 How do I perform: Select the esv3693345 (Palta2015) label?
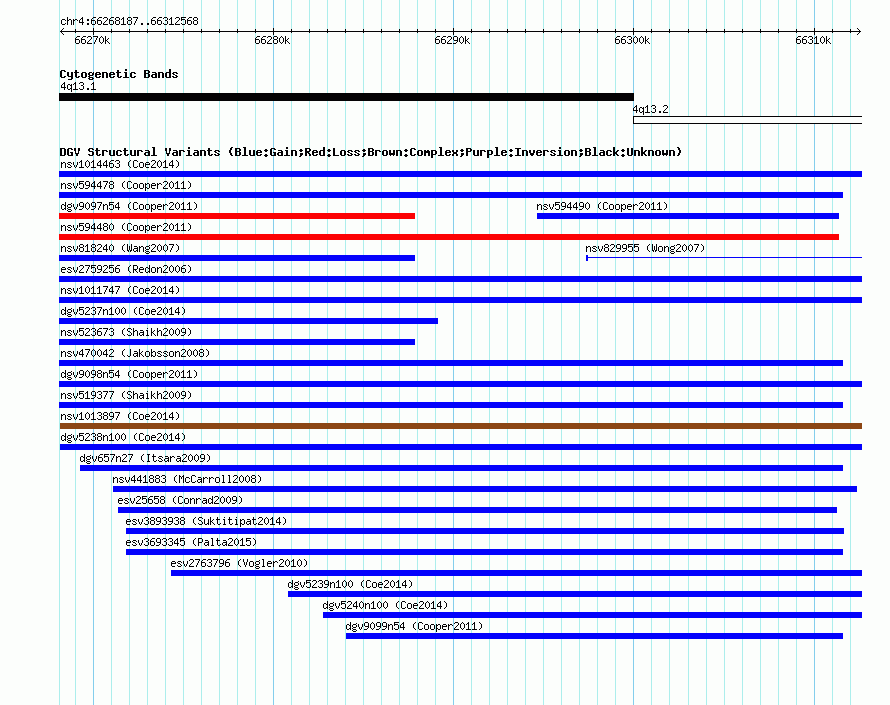coord(191,542)
